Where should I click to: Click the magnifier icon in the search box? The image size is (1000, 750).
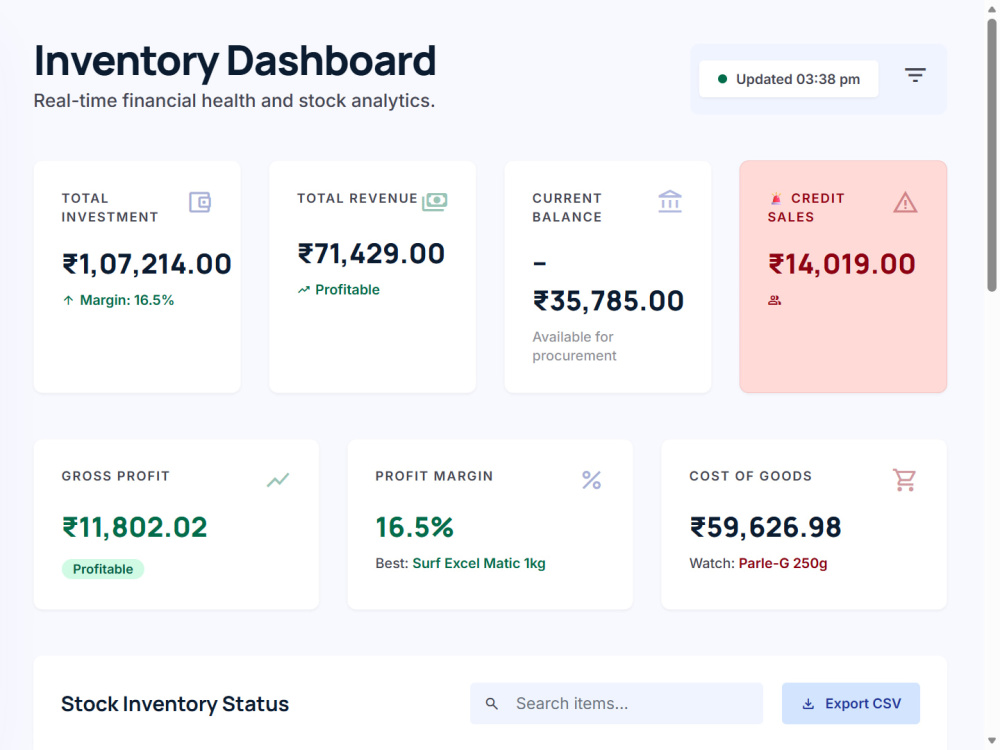[x=491, y=703]
